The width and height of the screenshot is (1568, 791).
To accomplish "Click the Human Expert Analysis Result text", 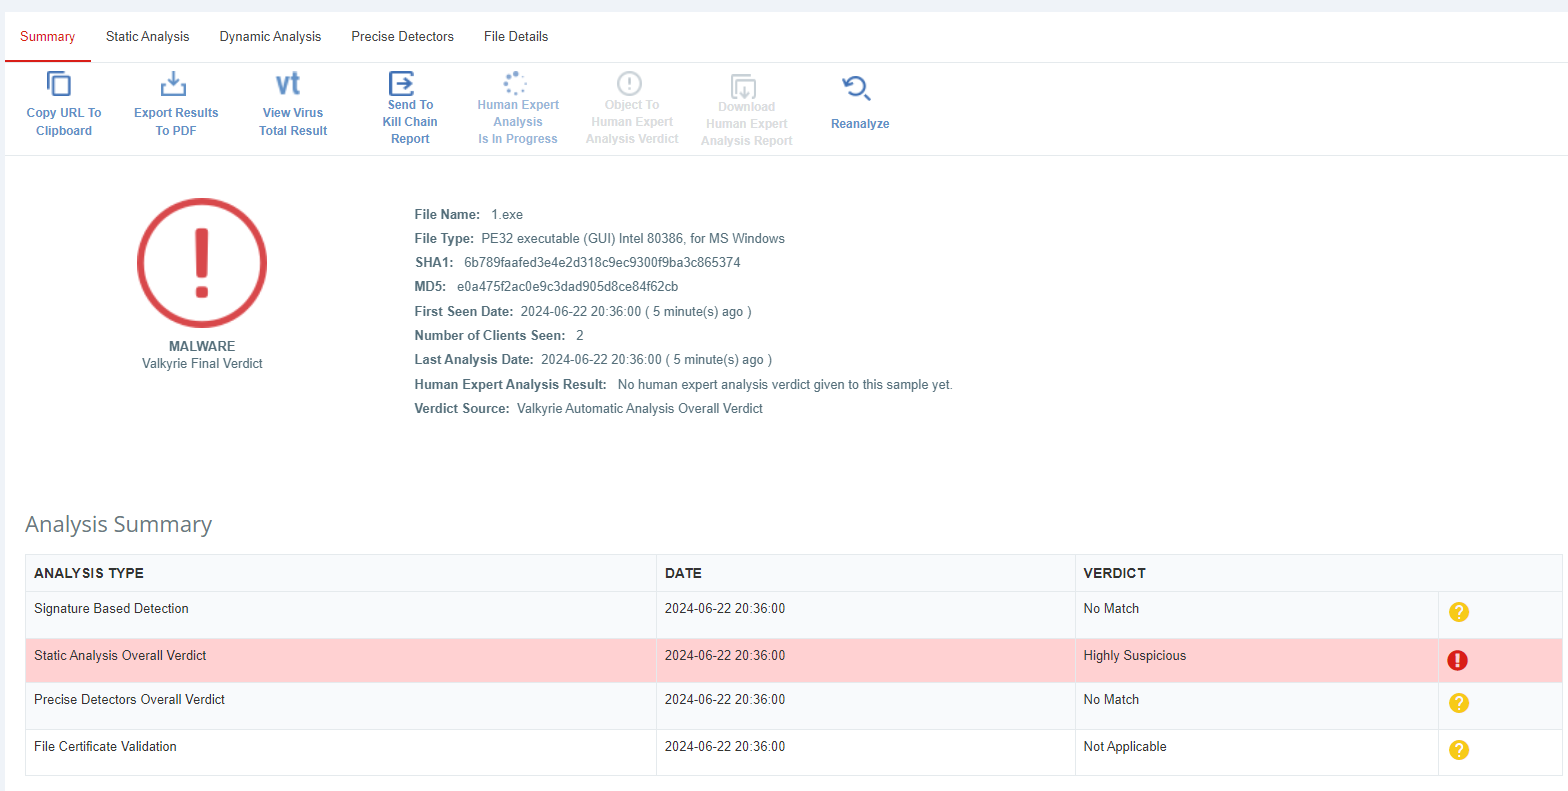I will [x=785, y=385].
